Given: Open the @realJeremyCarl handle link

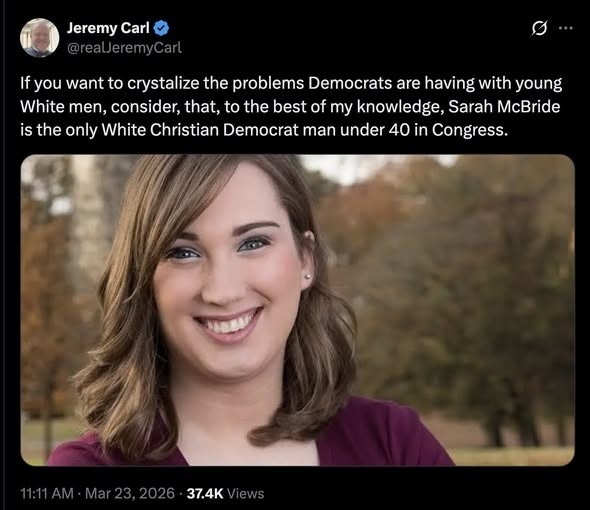Looking at the screenshot, I should 124,48.
